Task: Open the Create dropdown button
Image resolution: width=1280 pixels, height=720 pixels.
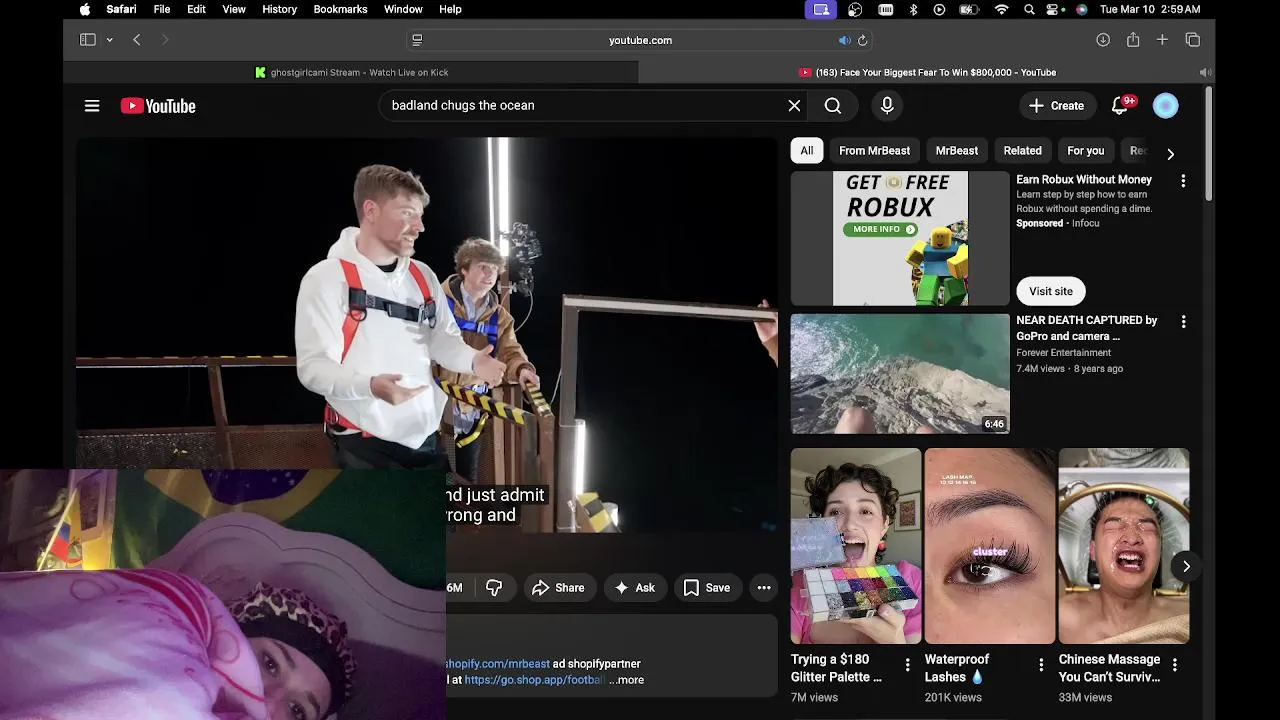Action: 1057,105
